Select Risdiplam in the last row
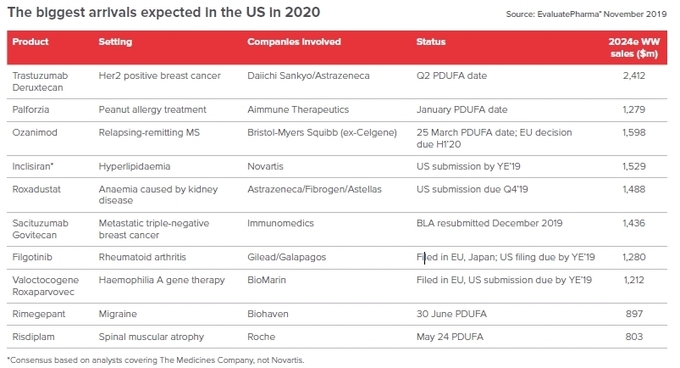This screenshot has height=368, width=680. pyautogui.click(x=33, y=337)
